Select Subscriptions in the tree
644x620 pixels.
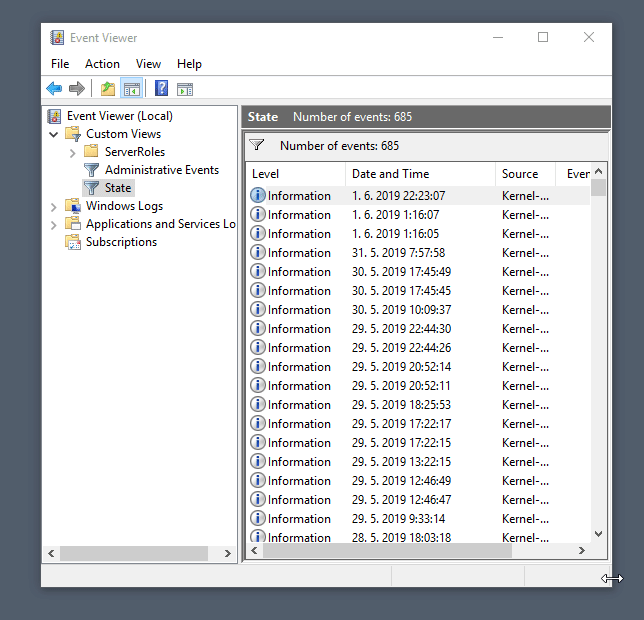pos(121,242)
